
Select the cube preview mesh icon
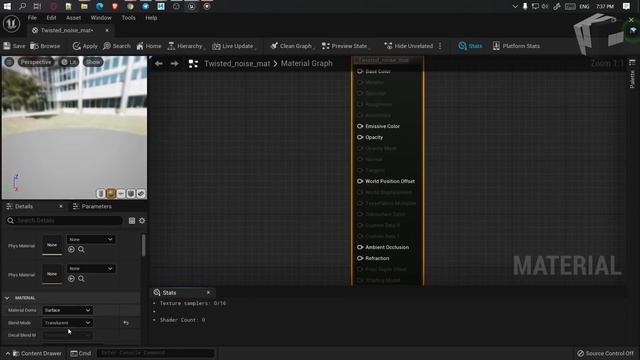tap(131, 193)
